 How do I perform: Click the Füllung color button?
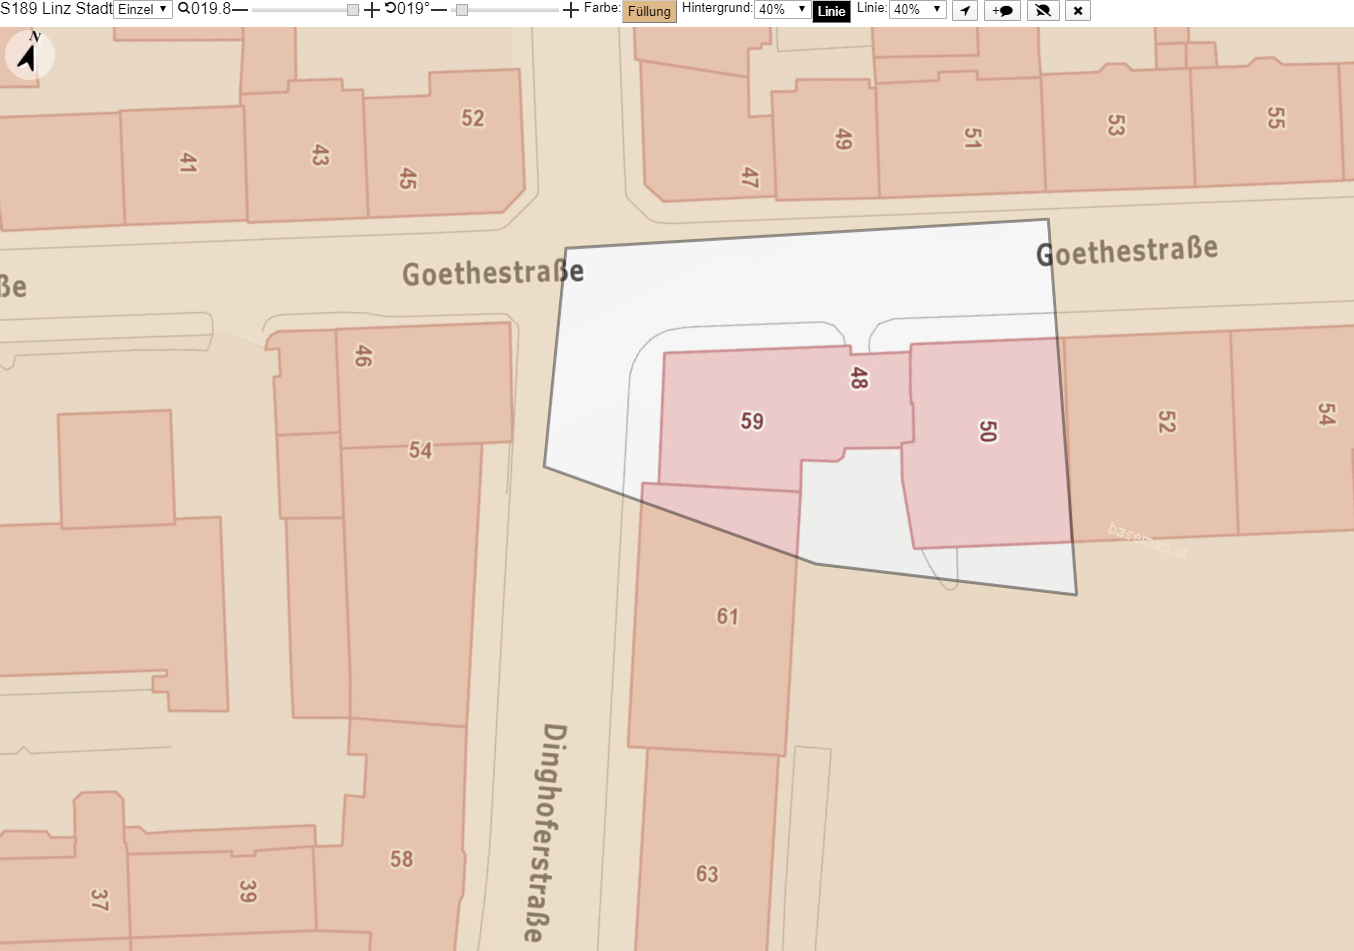point(649,11)
